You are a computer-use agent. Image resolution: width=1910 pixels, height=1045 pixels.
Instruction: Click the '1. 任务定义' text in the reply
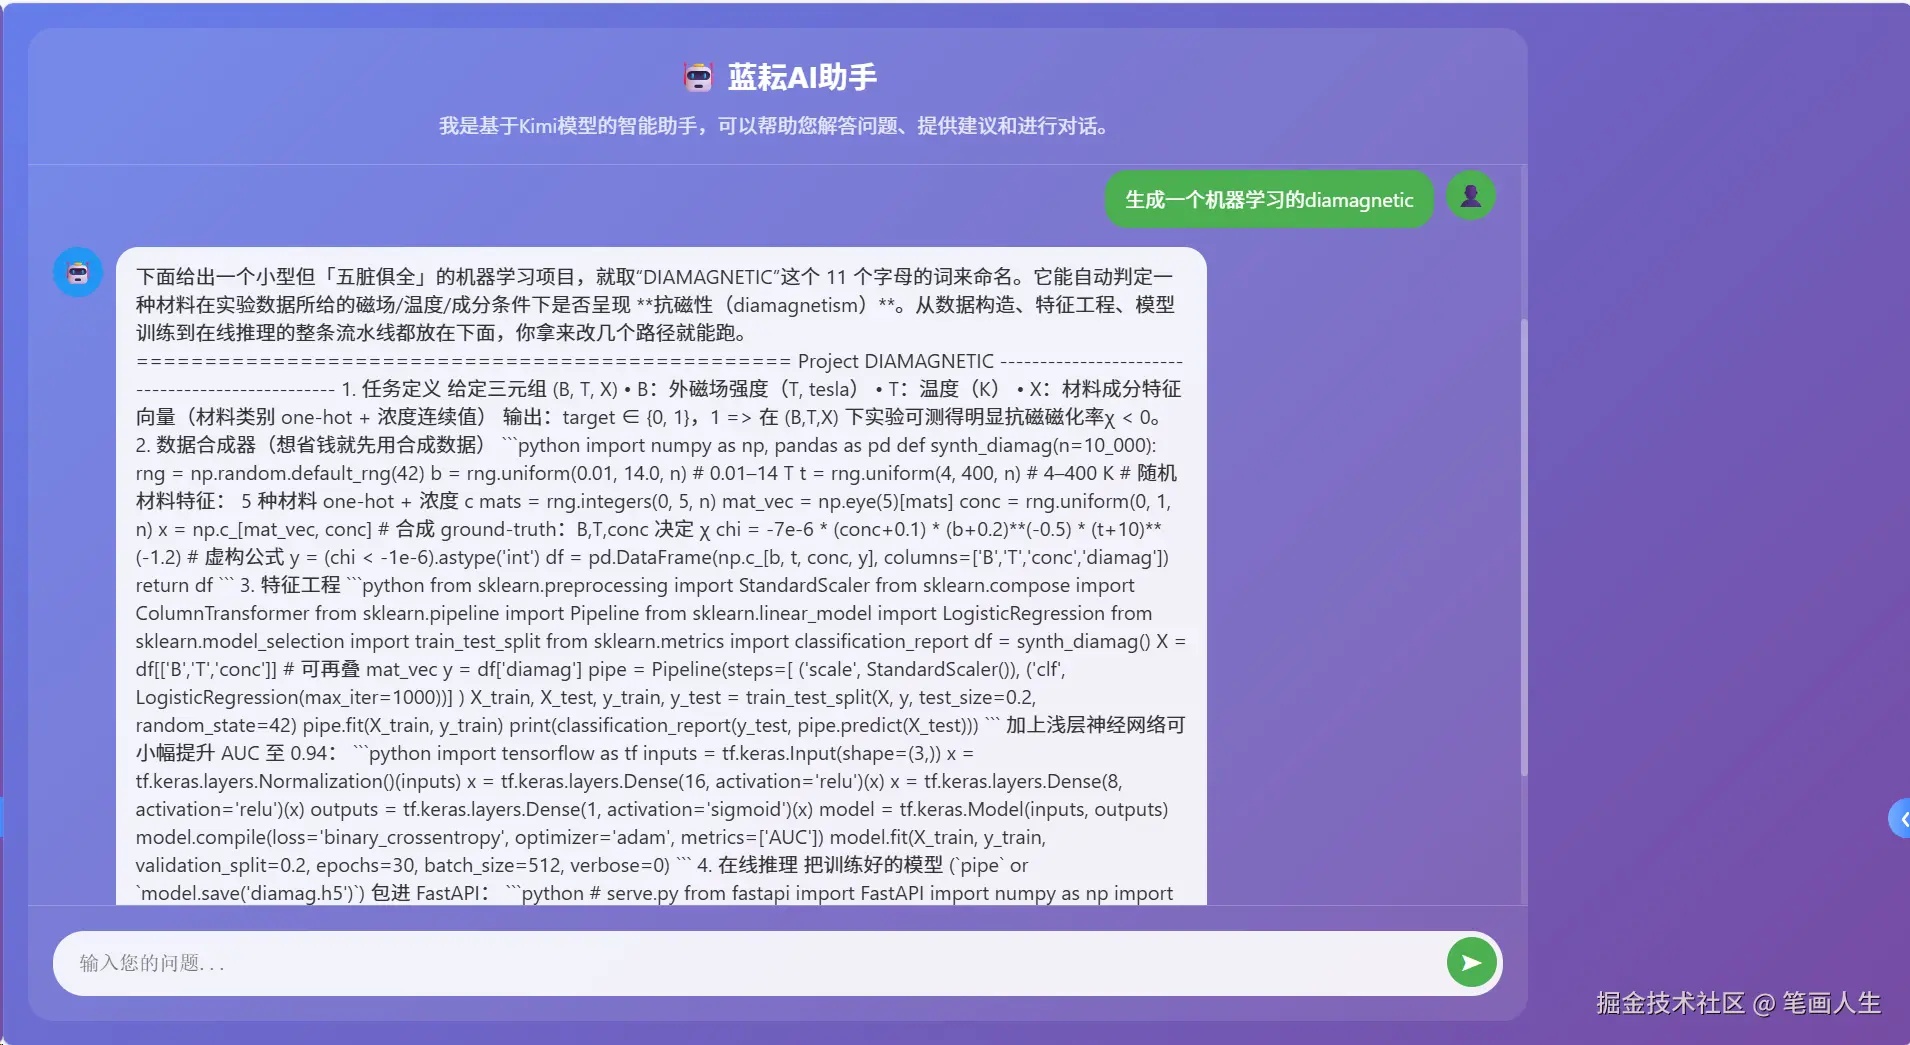[394, 389]
